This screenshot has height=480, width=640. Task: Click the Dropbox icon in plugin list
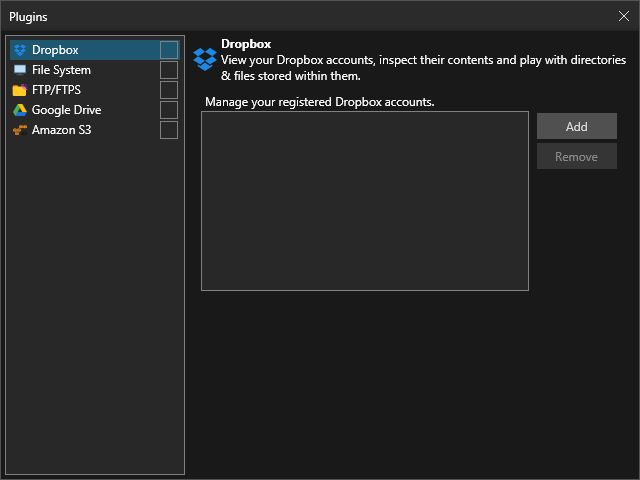(x=20, y=50)
